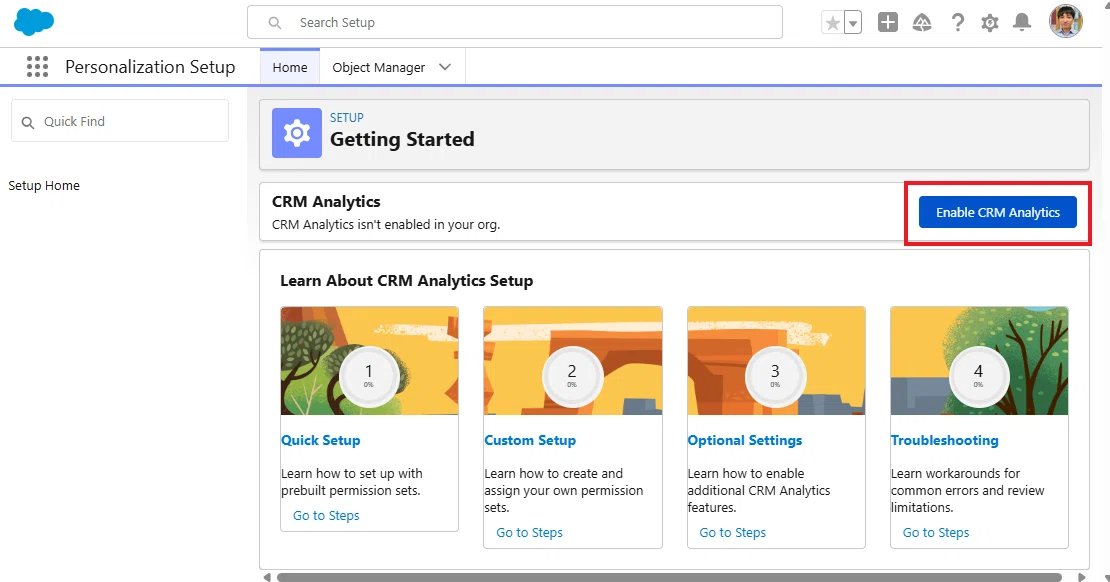Viewport: 1110px width, 582px height.
Task: Open the Quick Setup link
Action: 321,440
